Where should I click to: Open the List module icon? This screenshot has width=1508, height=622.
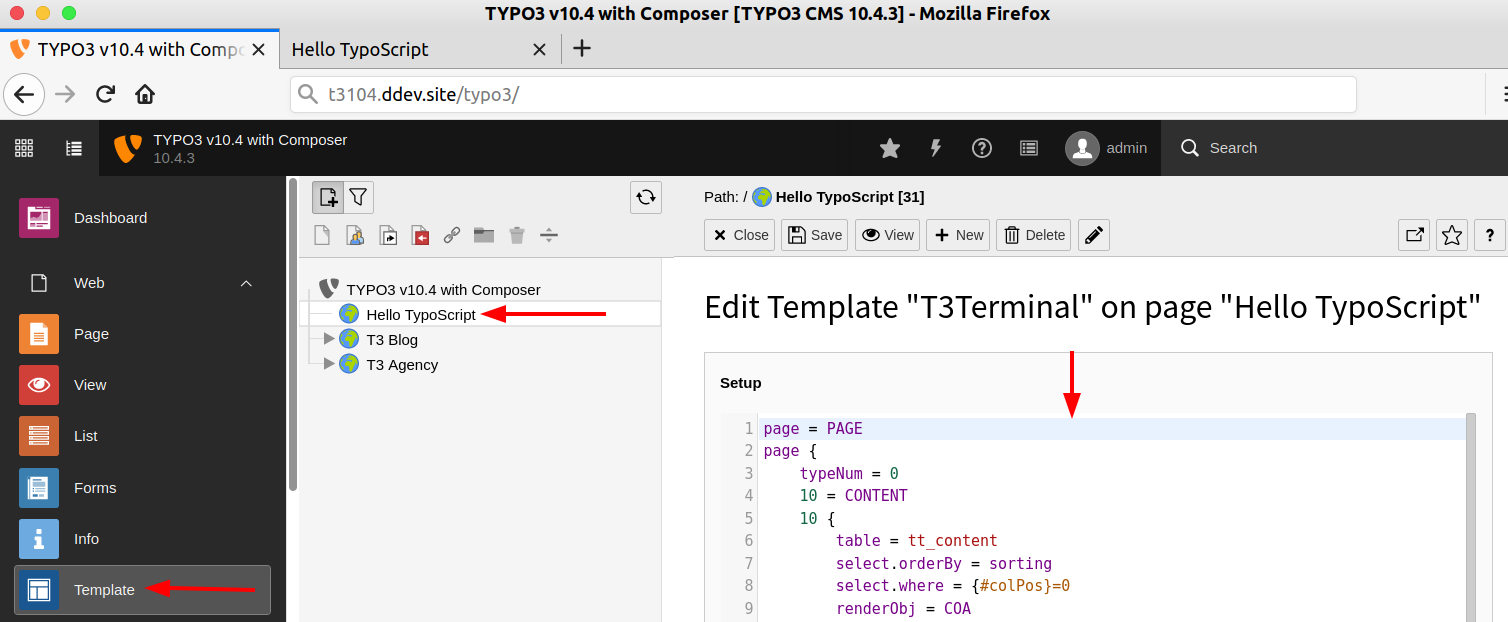pos(39,436)
